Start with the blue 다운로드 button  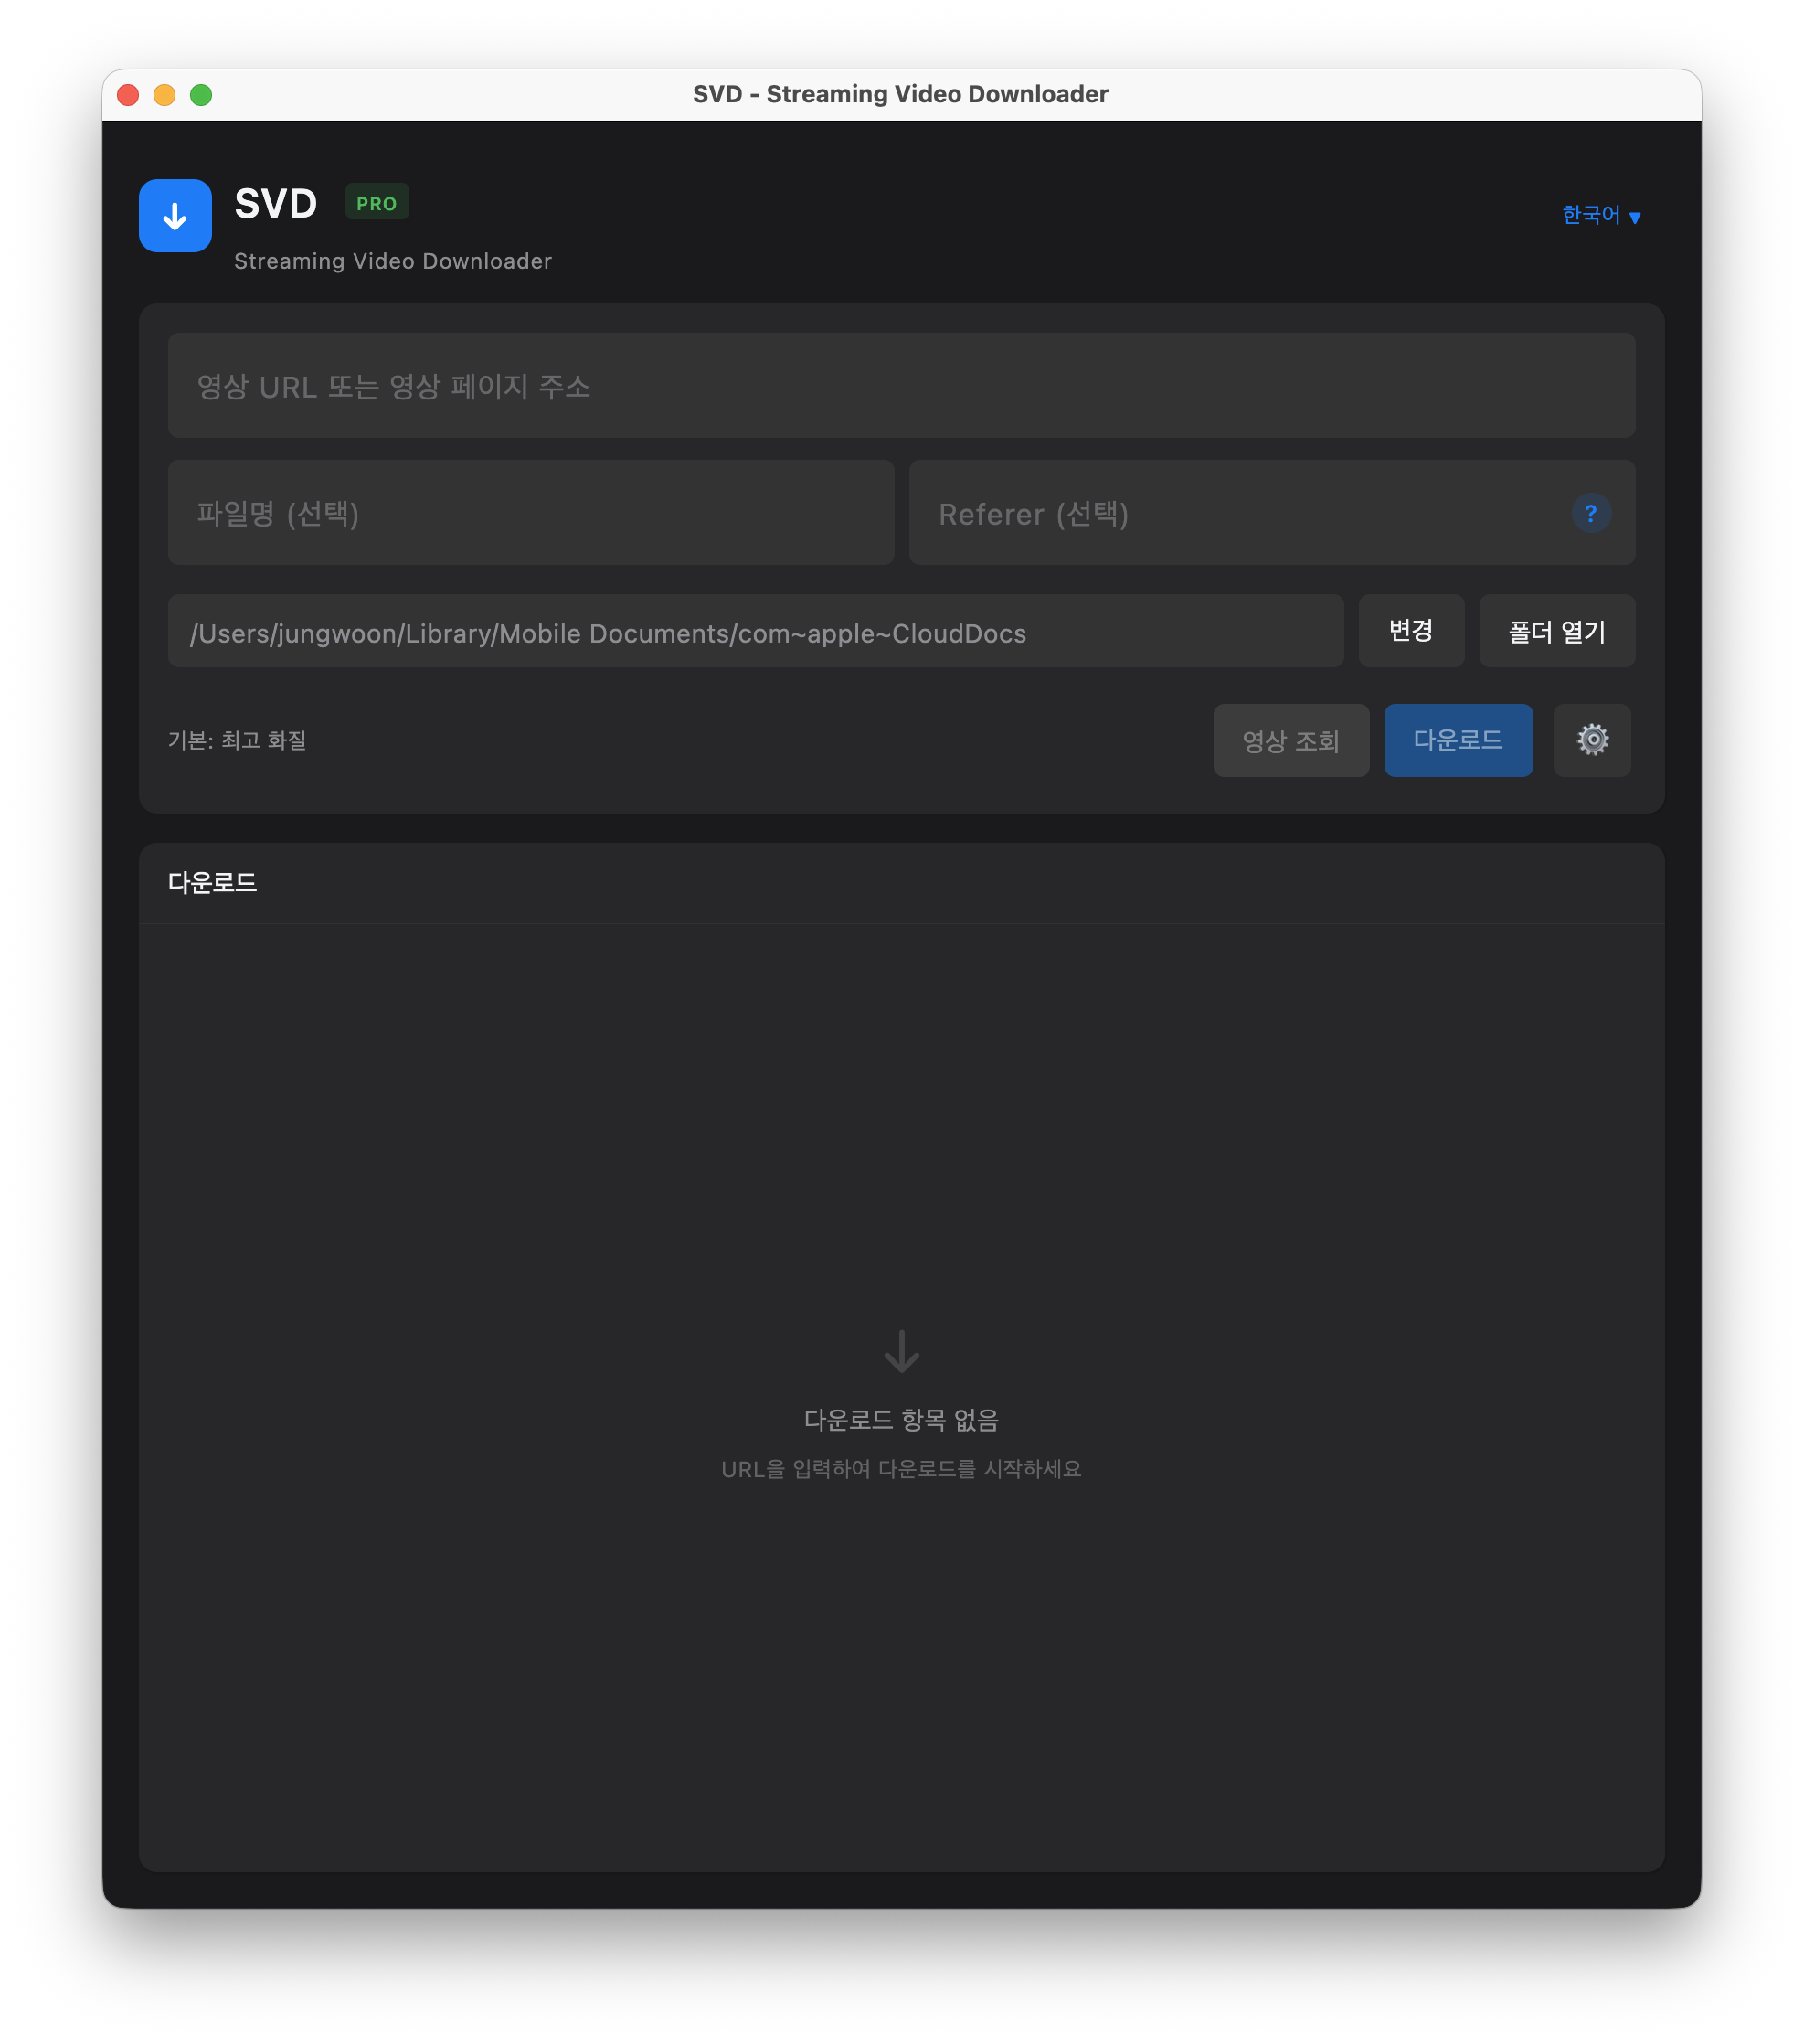(1457, 740)
